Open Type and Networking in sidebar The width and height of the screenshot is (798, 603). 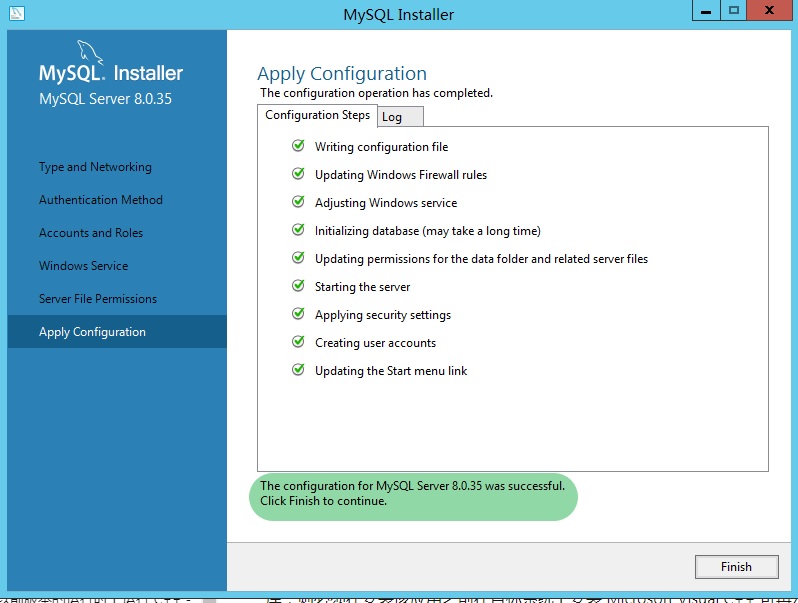pyautogui.click(x=95, y=167)
